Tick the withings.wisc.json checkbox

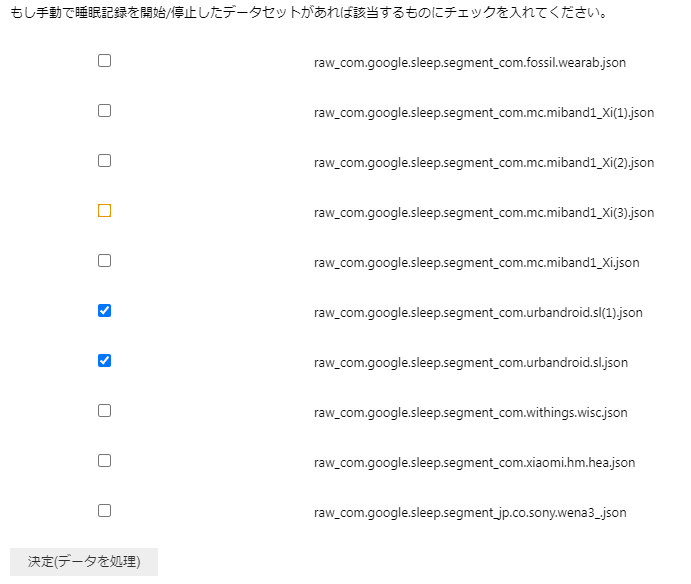point(104,411)
